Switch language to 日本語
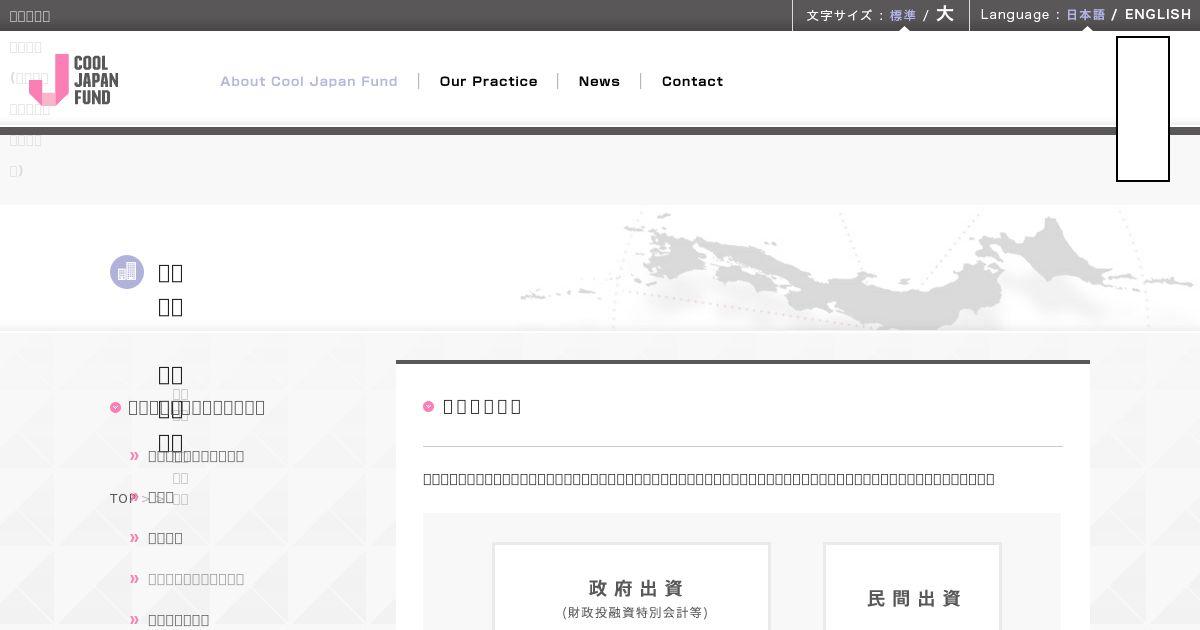This screenshot has height=630, width=1200. pos(1086,15)
